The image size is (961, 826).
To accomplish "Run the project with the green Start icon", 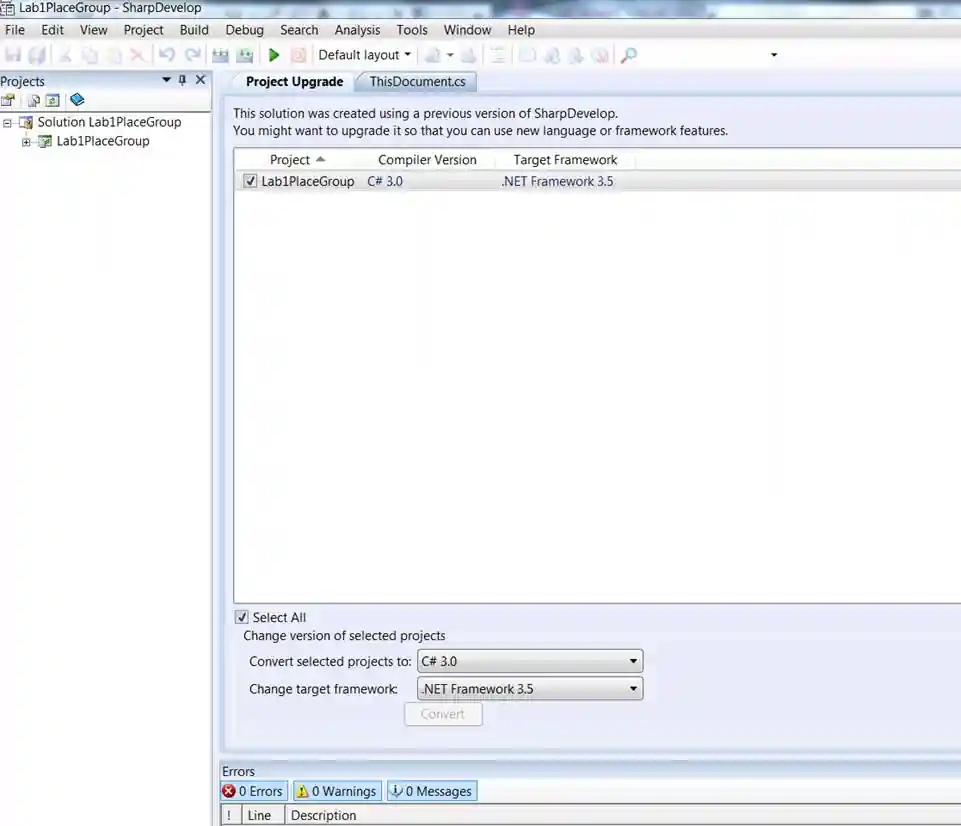I will tap(273, 55).
